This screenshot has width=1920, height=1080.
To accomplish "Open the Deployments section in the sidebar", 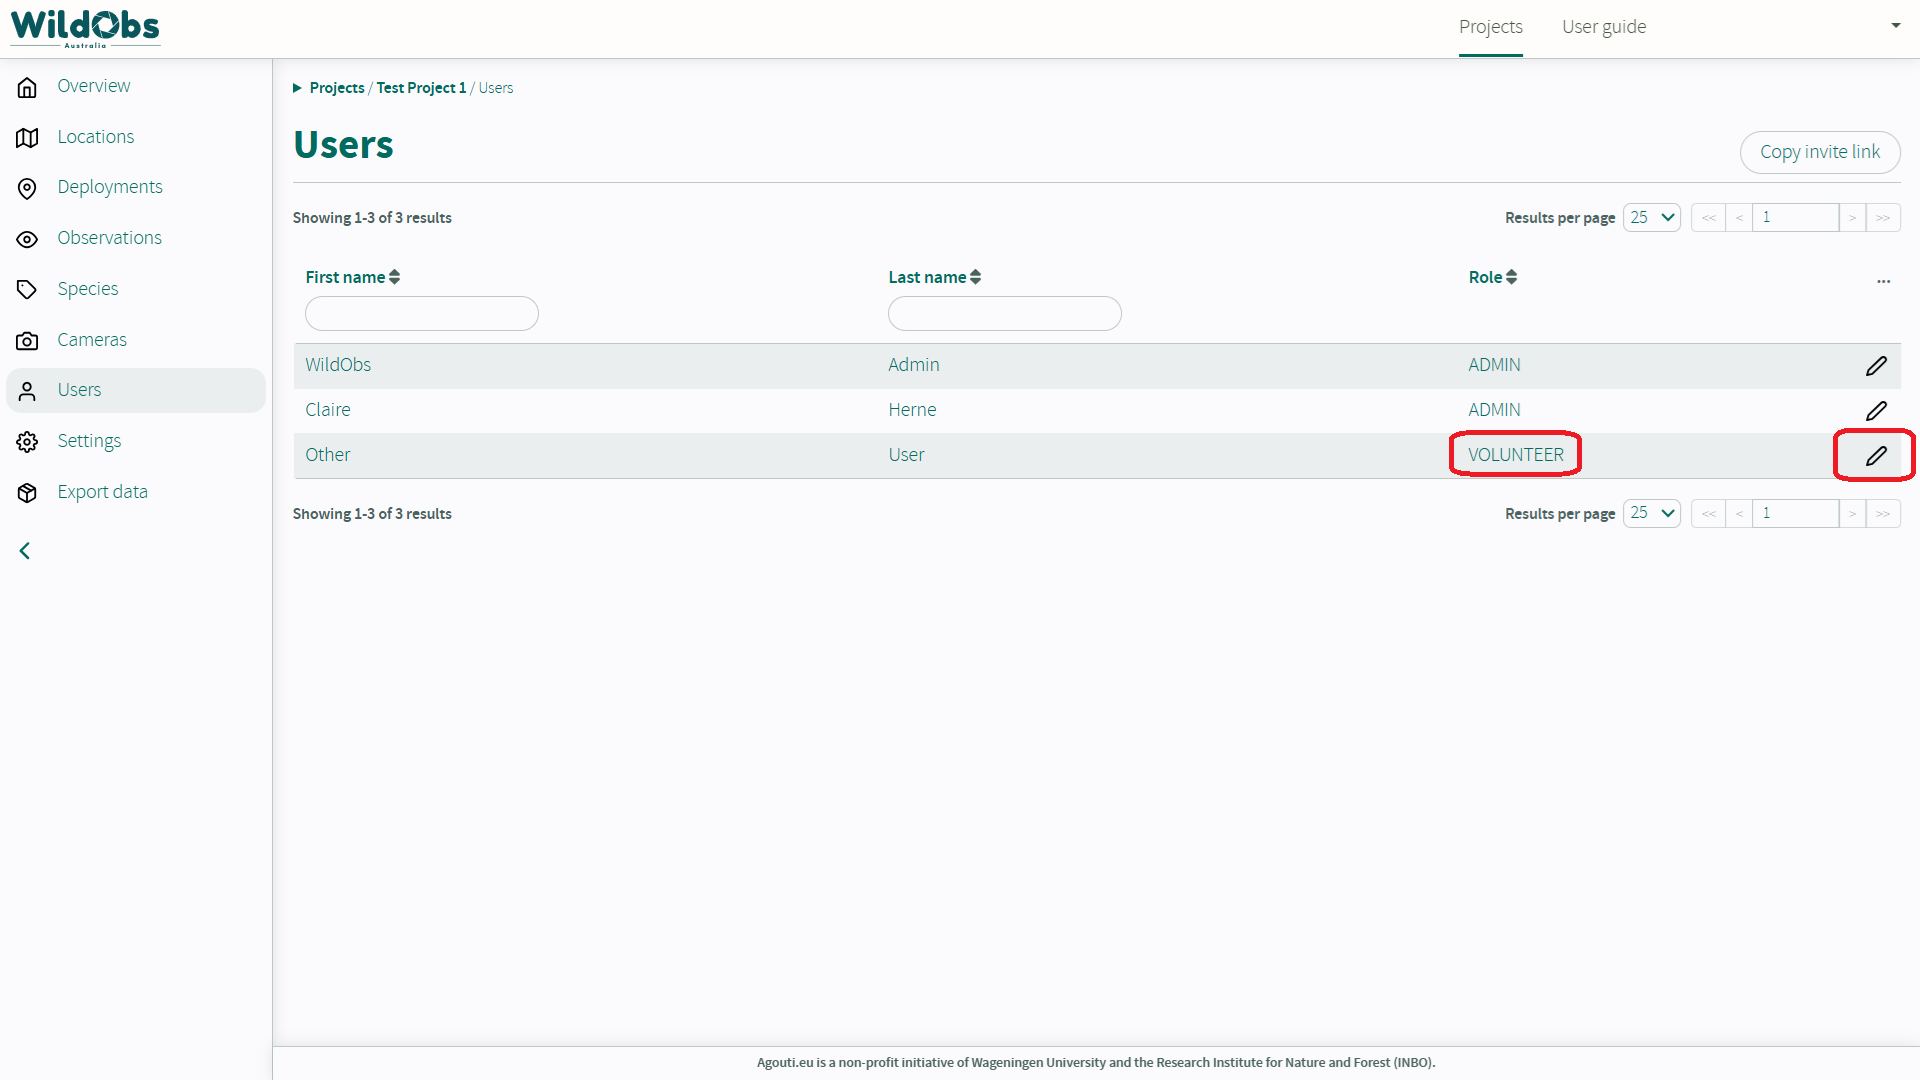I will pos(110,187).
